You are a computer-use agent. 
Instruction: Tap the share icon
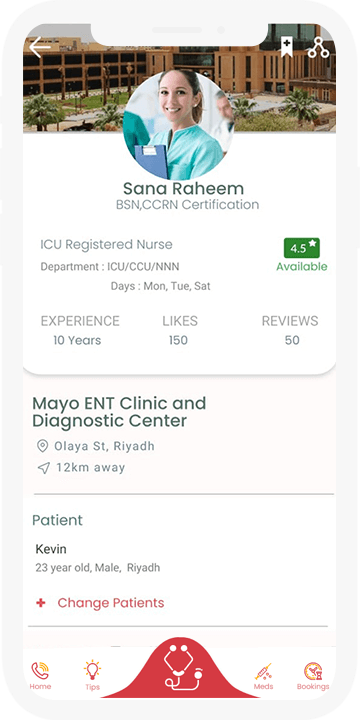click(x=318, y=47)
